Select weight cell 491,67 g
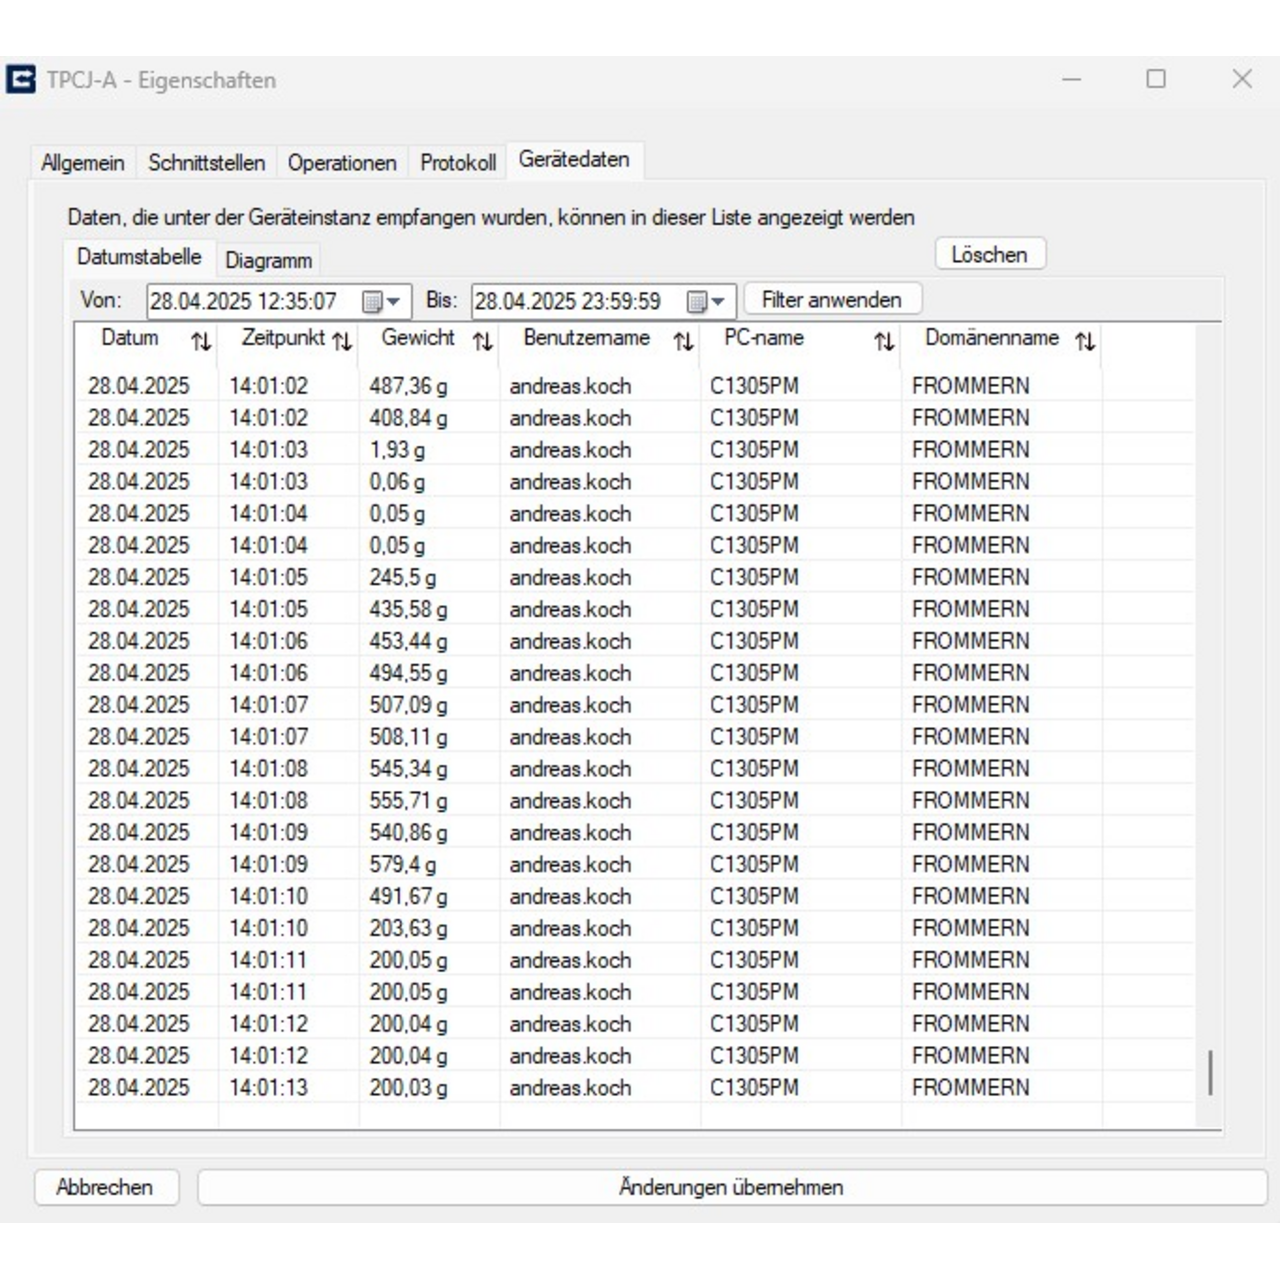This screenshot has width=1280, height=1280. (x=408, y=897)
